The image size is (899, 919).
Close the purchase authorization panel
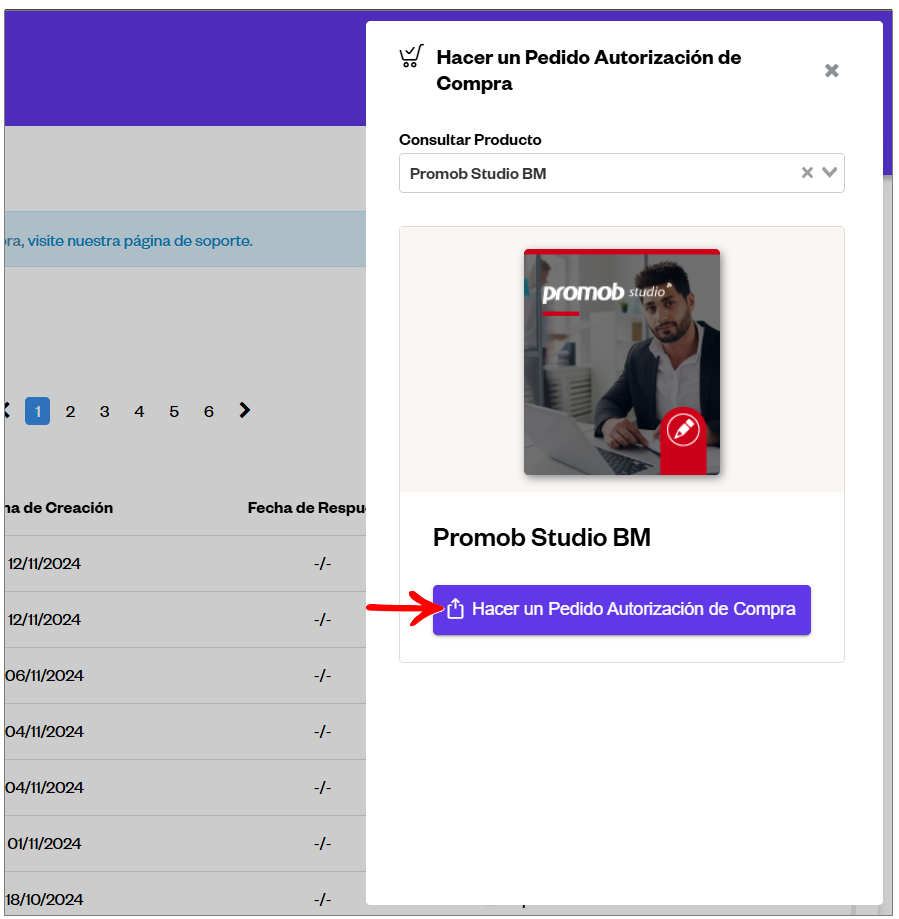coord(831,70)
